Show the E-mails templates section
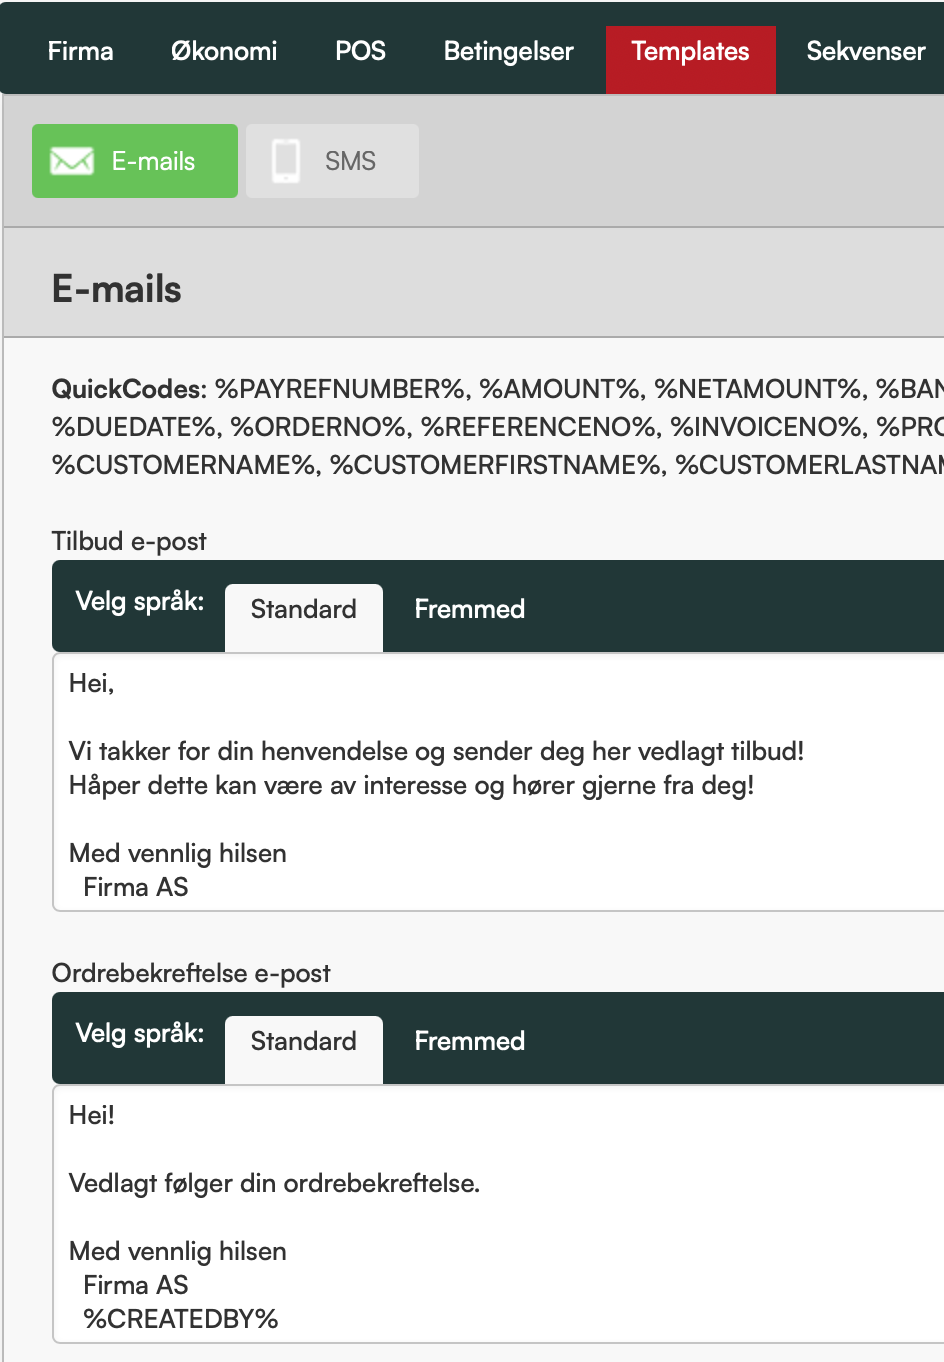The image size is (944, 1362). (135, 161)
